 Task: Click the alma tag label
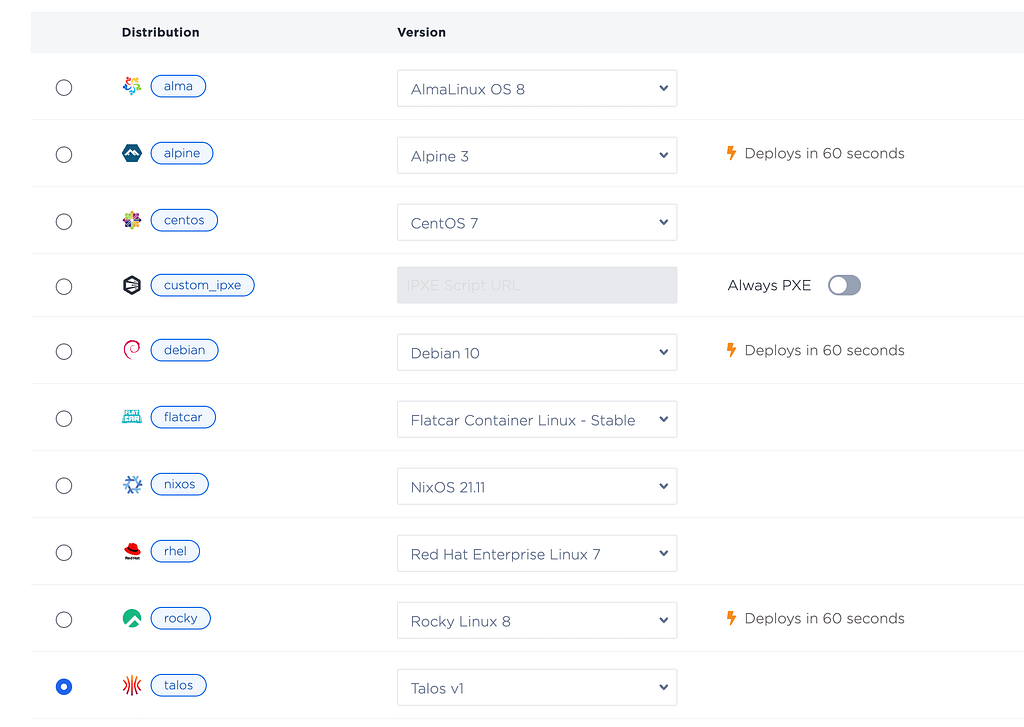178,86
